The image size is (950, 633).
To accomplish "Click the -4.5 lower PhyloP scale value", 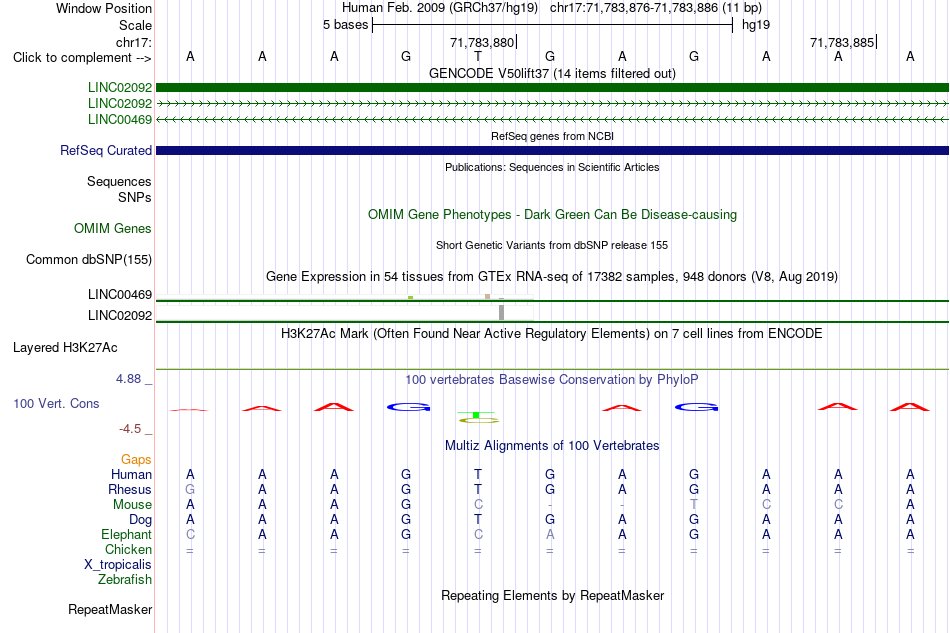I will (x=130, y=429).
